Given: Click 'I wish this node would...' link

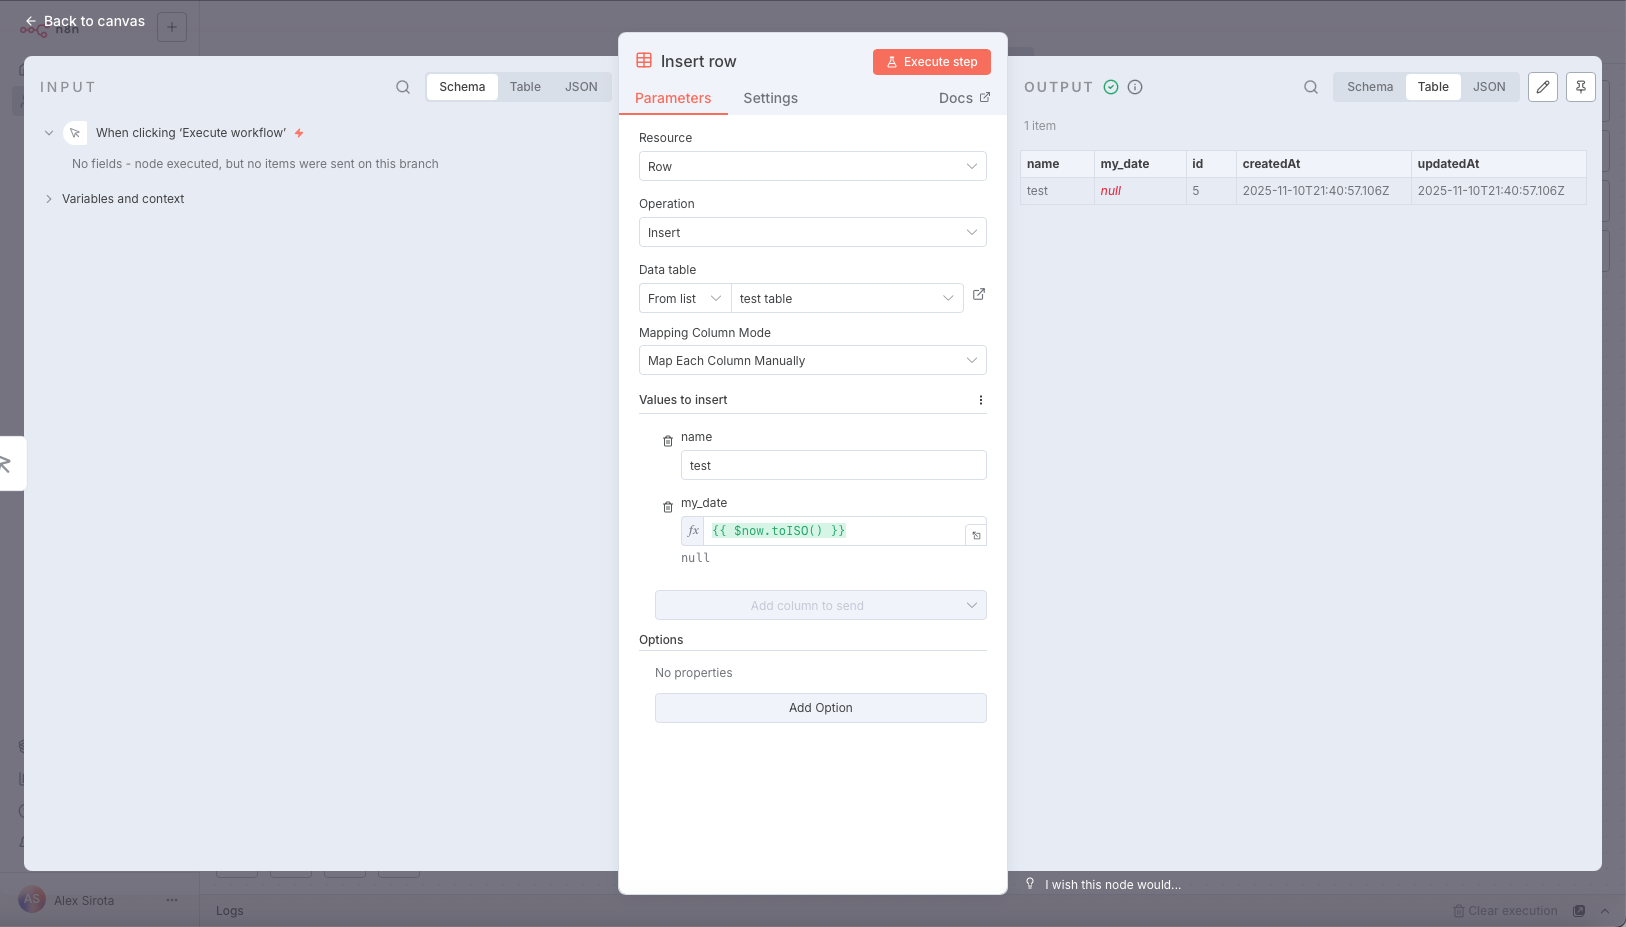Looking at the screenshot, I should (x=1113, y=884).
